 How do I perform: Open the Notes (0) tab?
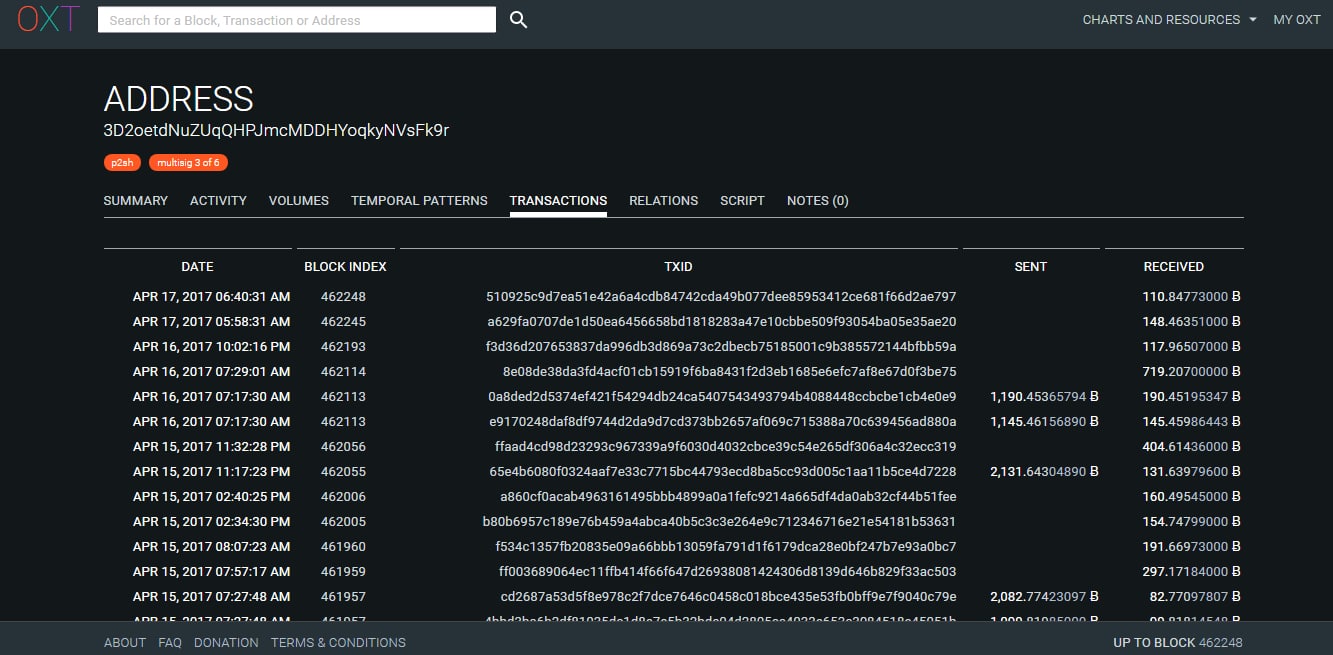818,201
